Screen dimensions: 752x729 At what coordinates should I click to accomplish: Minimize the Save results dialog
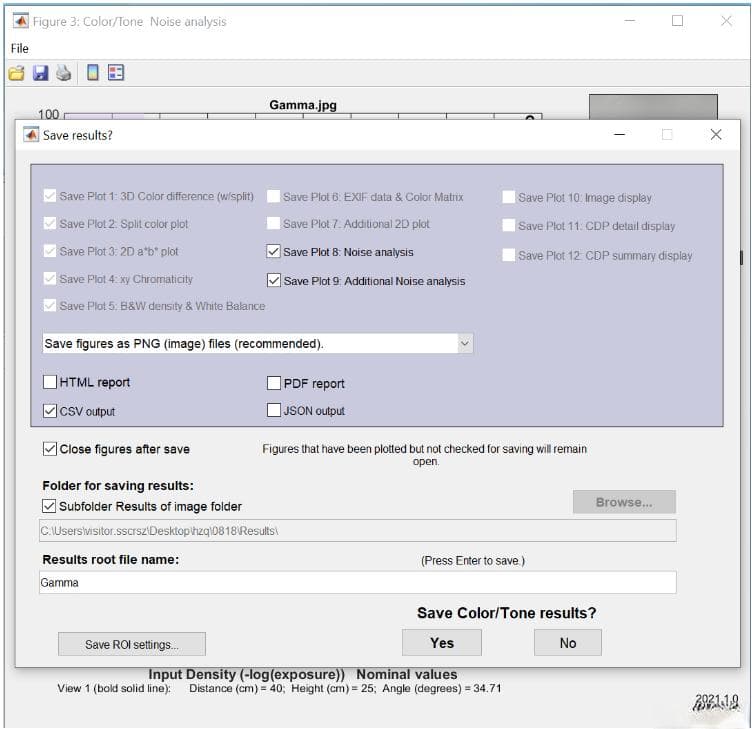(620, 135)
